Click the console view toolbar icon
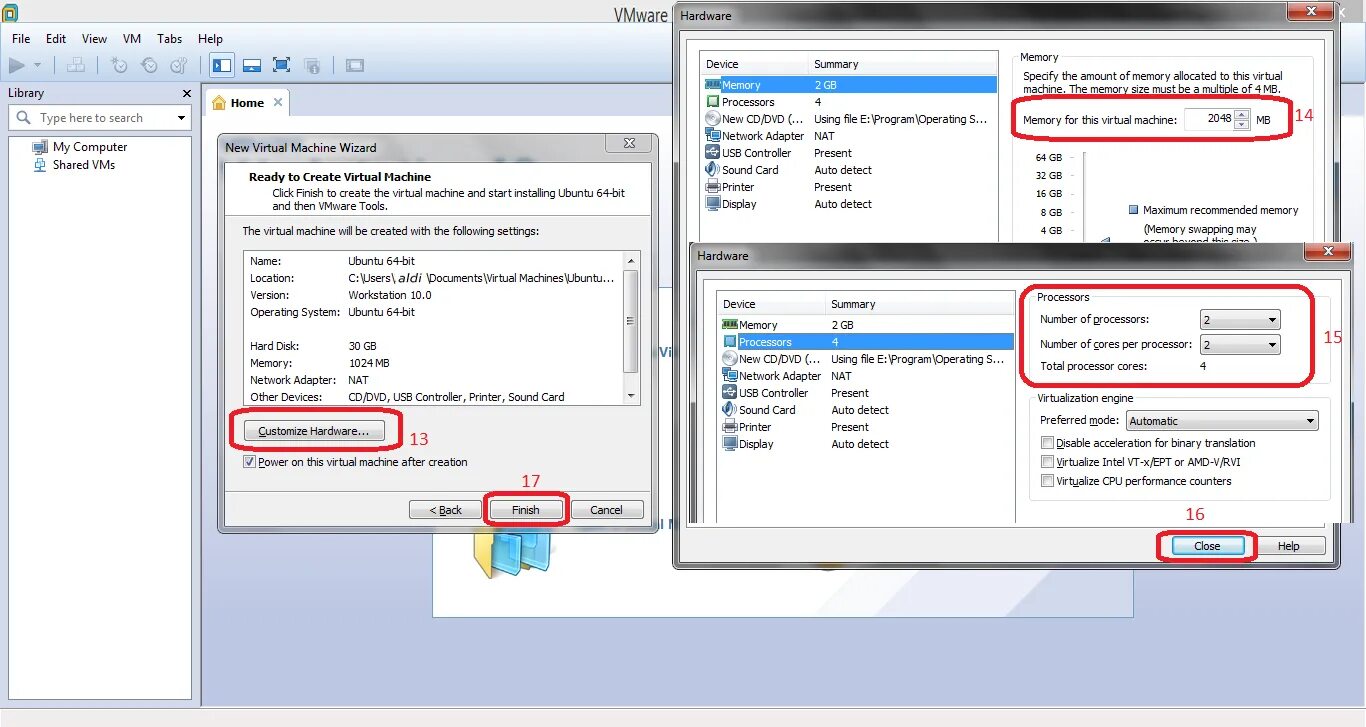1366x727 pixels. (355, 66)
